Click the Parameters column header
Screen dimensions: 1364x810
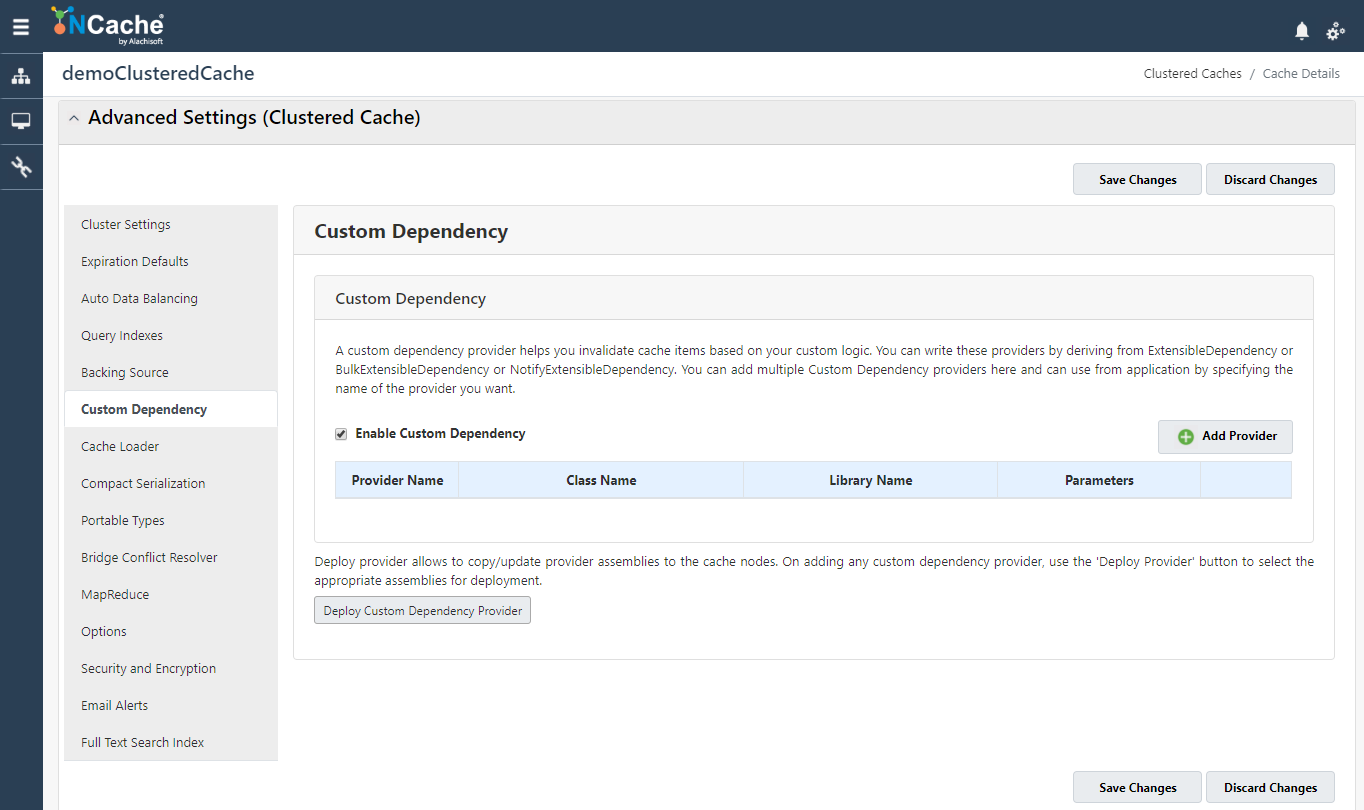1099,480
